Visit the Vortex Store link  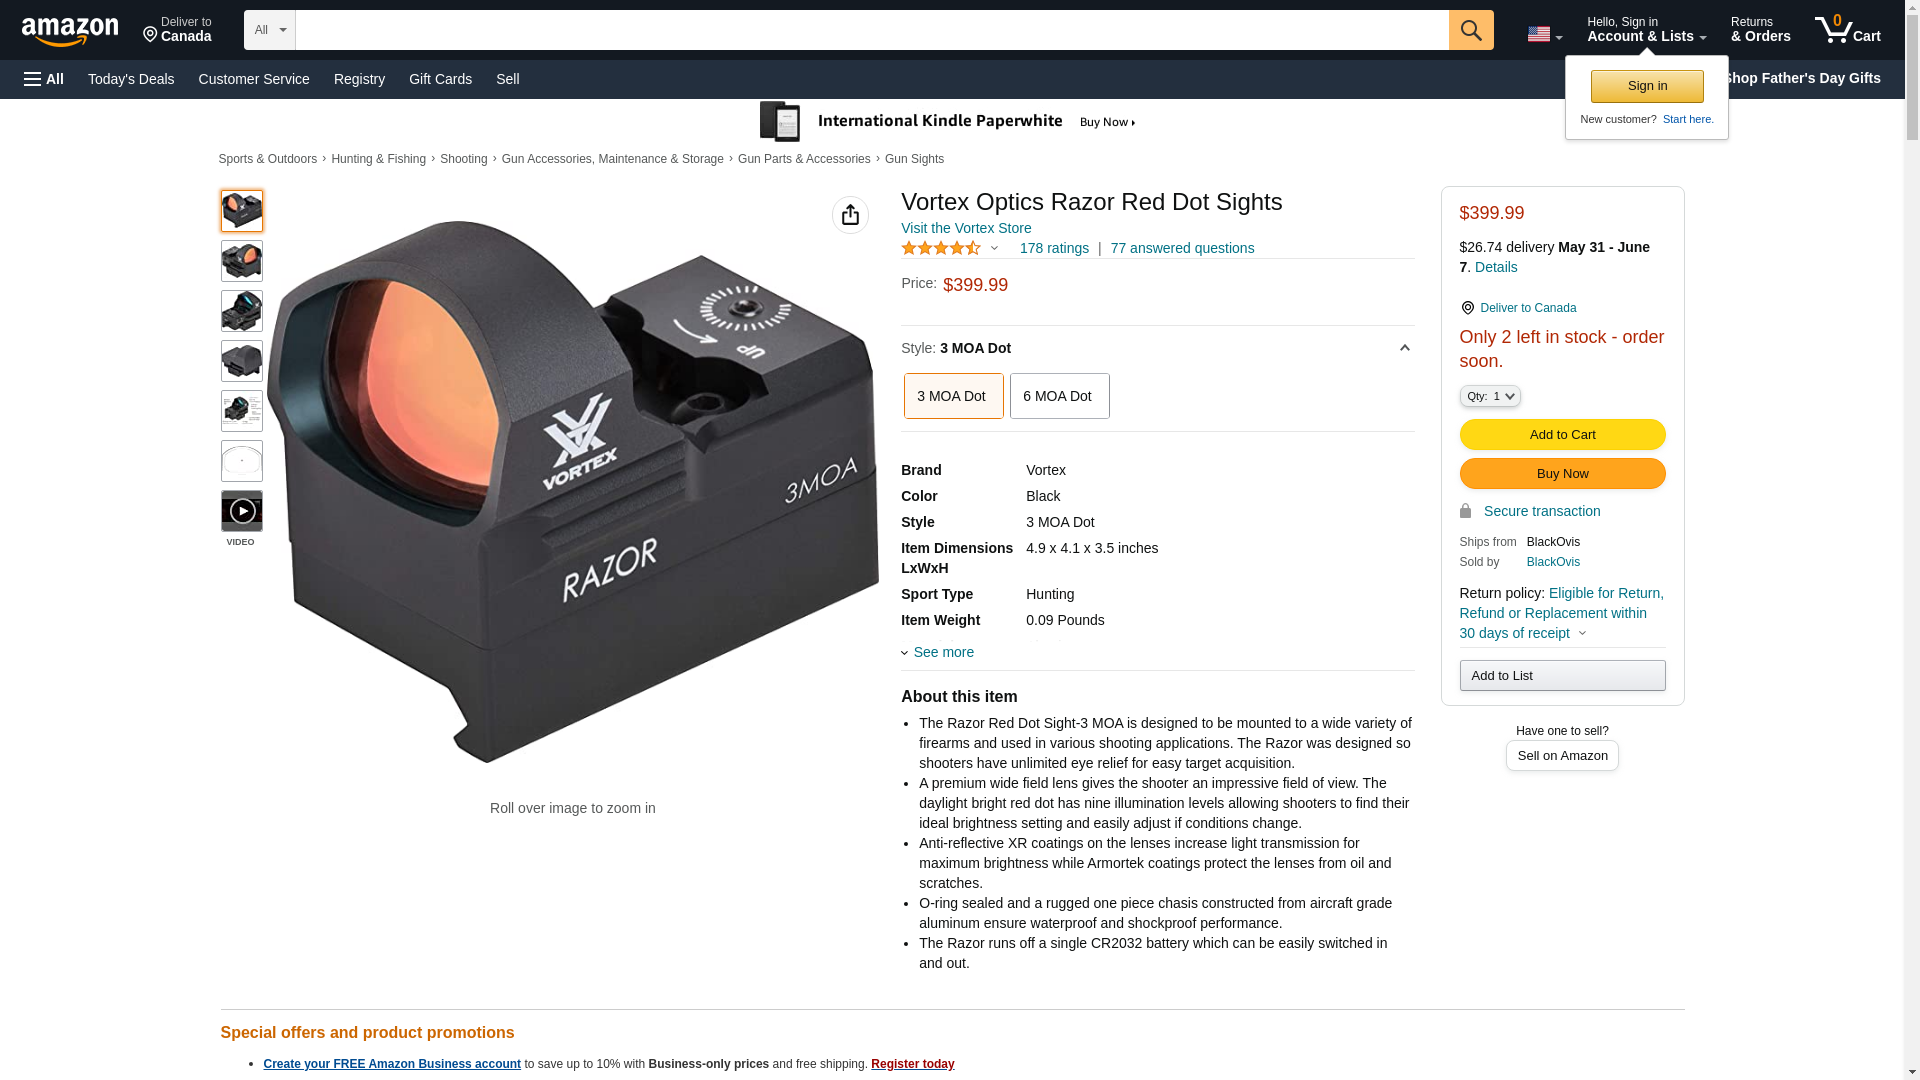(966, 228)
